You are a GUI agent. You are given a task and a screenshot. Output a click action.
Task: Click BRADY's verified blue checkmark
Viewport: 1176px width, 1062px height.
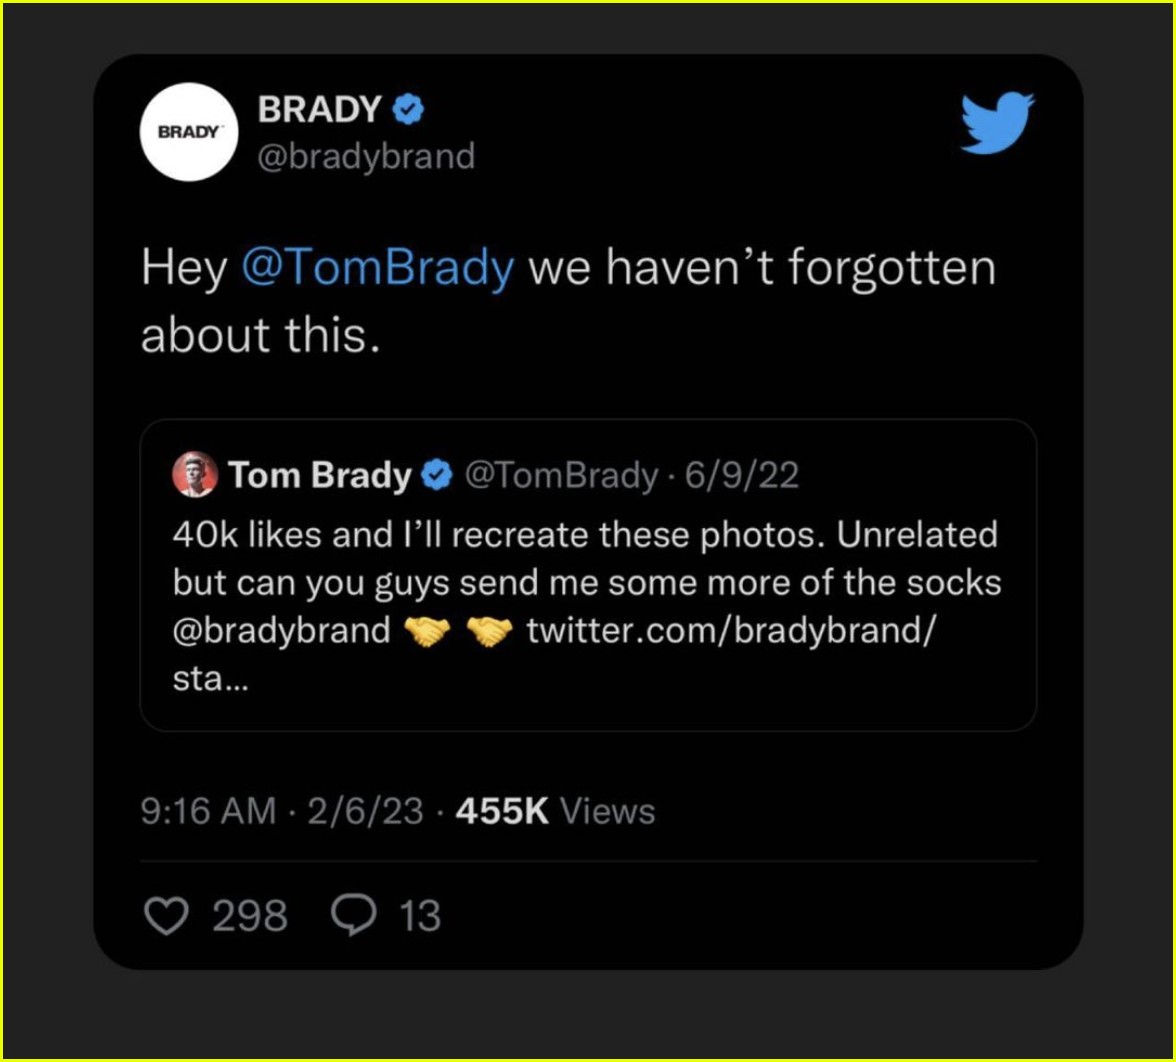click(409, 110)
